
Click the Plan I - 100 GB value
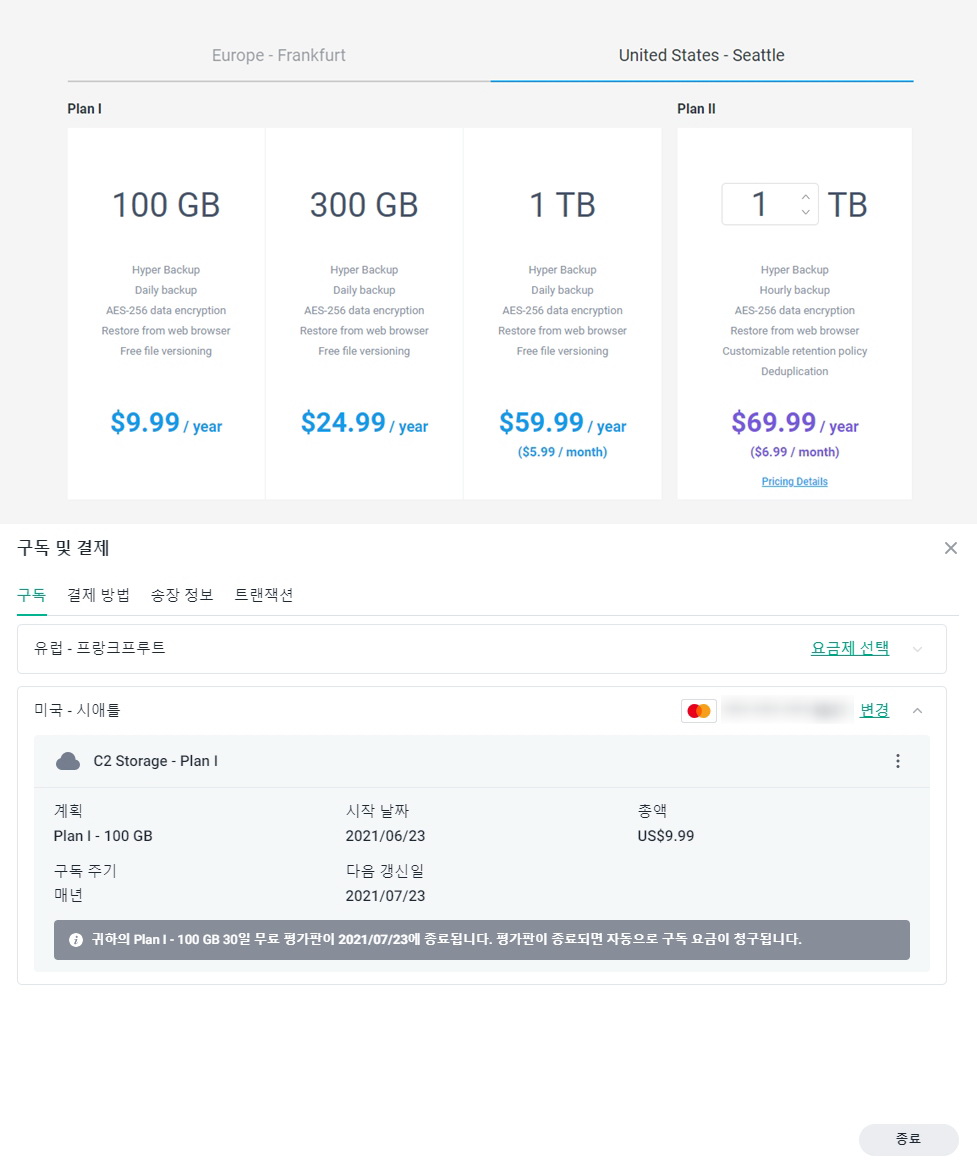[x=103, y=836]
